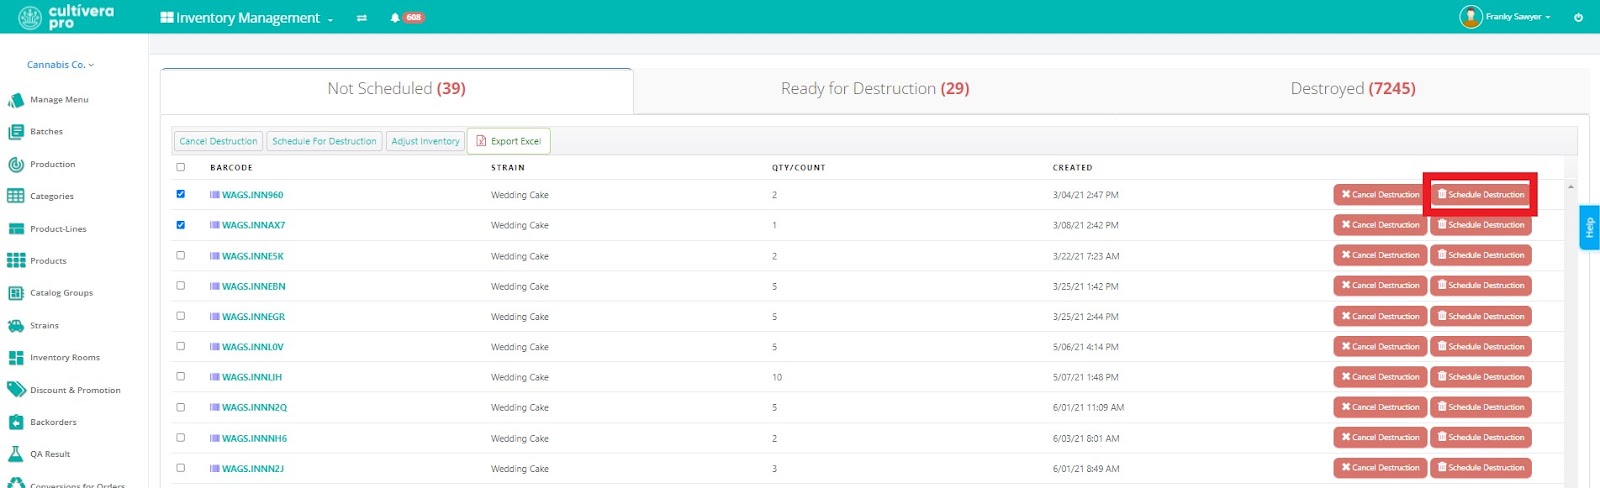Click the created date 3/22/21 7:23 AM
Image resolution: width=1600 pixels, height=488 pixels.
click(1086, 256)
